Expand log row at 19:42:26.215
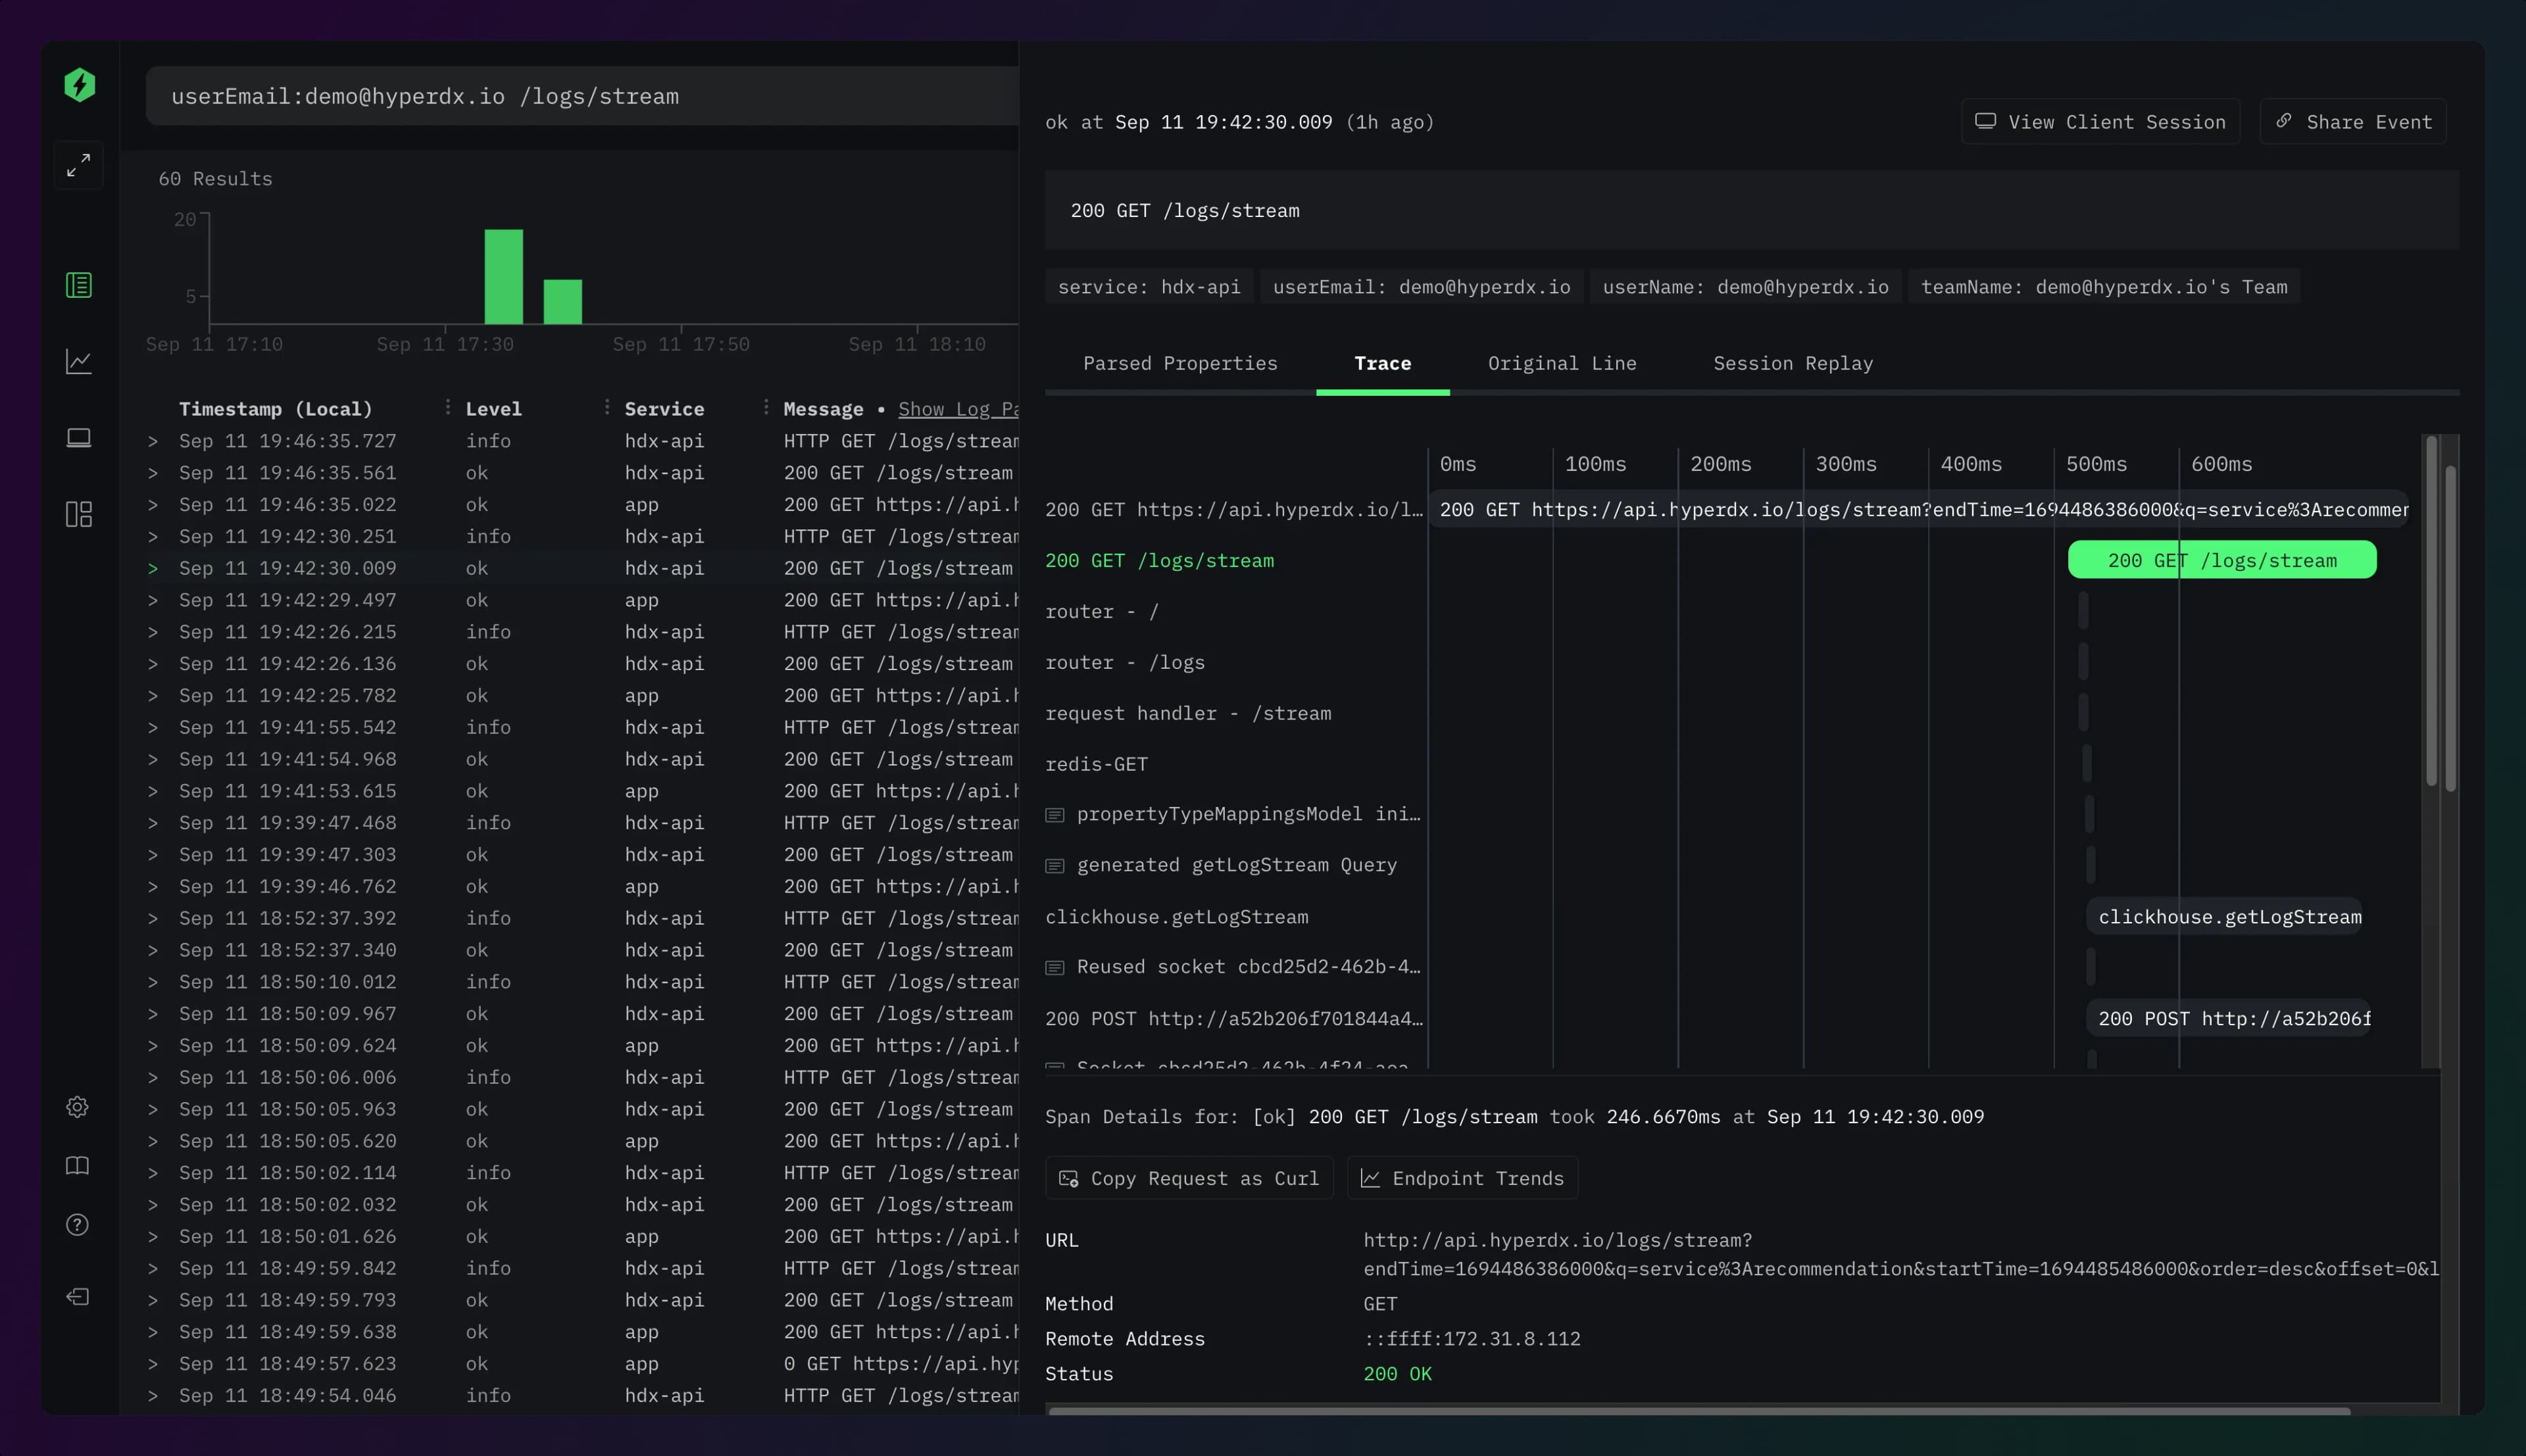Image resolution: width=2526 pixels, height=1456 pixels. (x=153, y=632)
